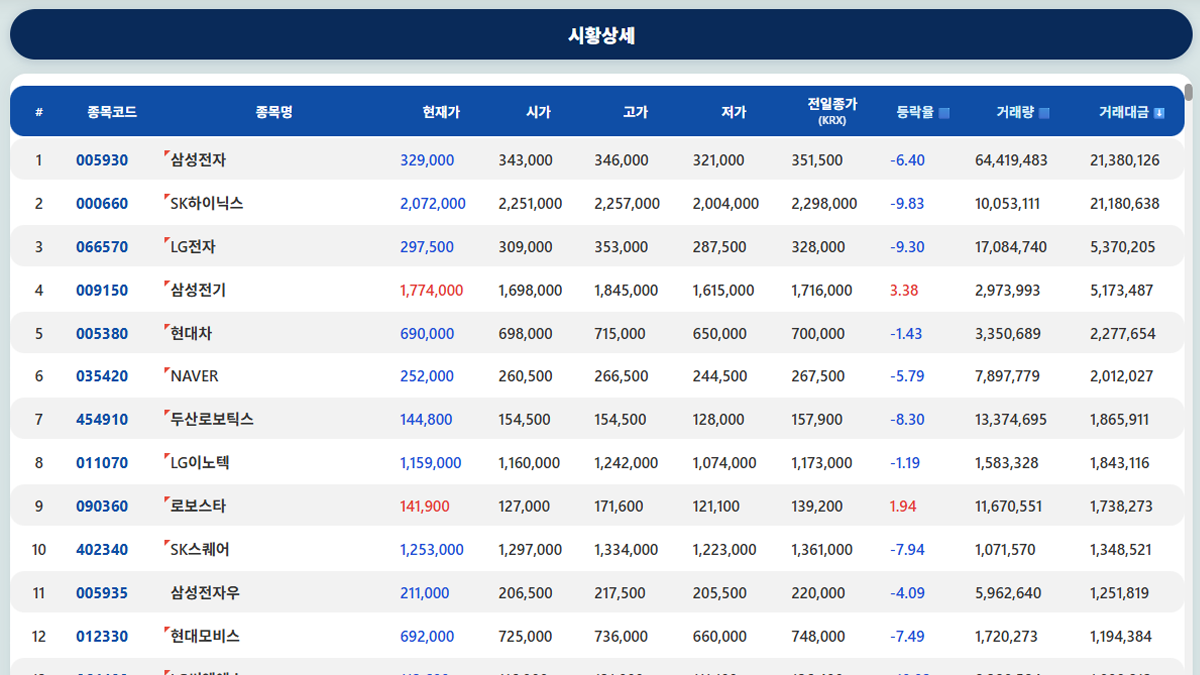The width and height of the screenshot is (1200, 675).
Task: Click the 종목명 column header
Action: click(274, 112)
